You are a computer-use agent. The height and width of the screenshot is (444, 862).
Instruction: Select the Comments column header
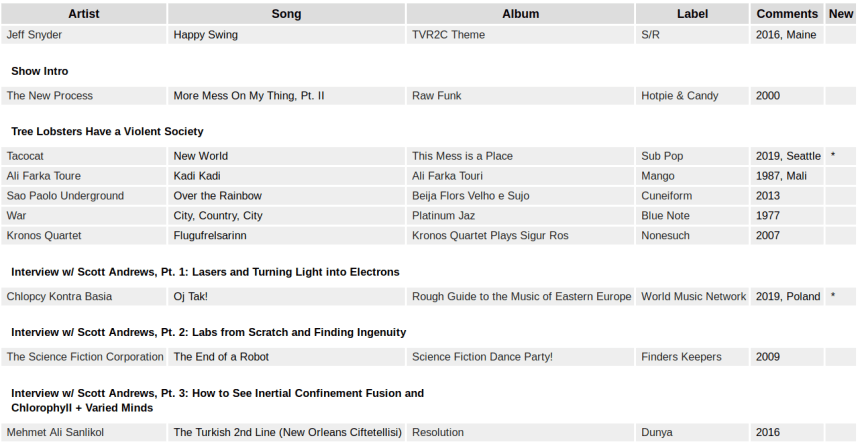[787, 14]
